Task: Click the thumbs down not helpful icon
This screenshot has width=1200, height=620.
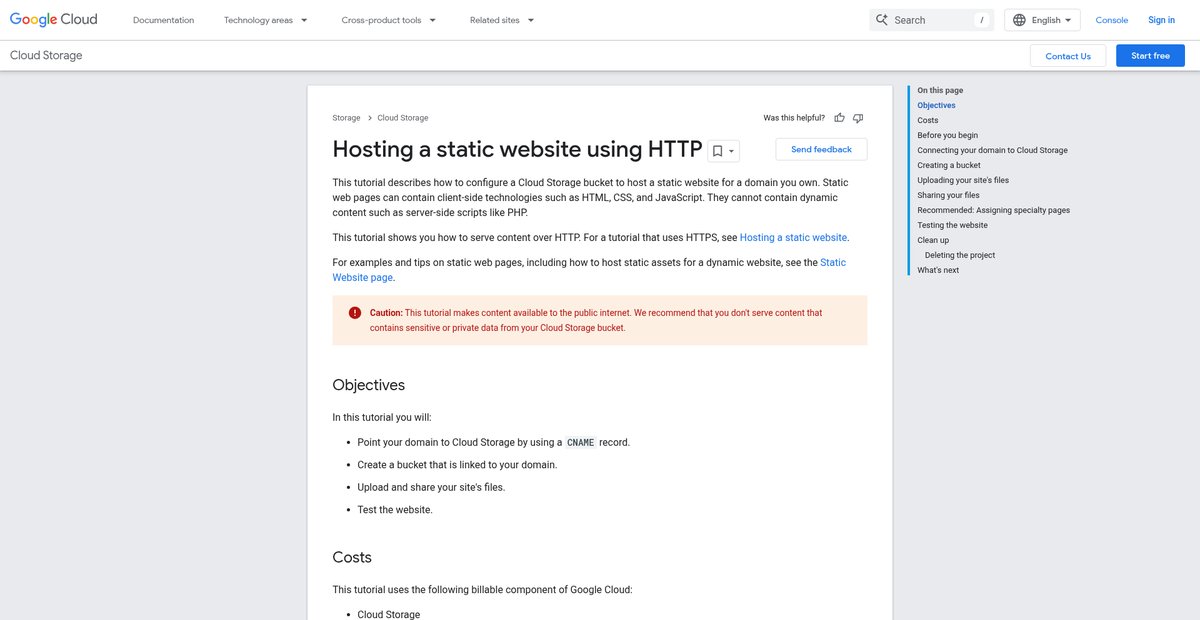Action: [858, 118]
